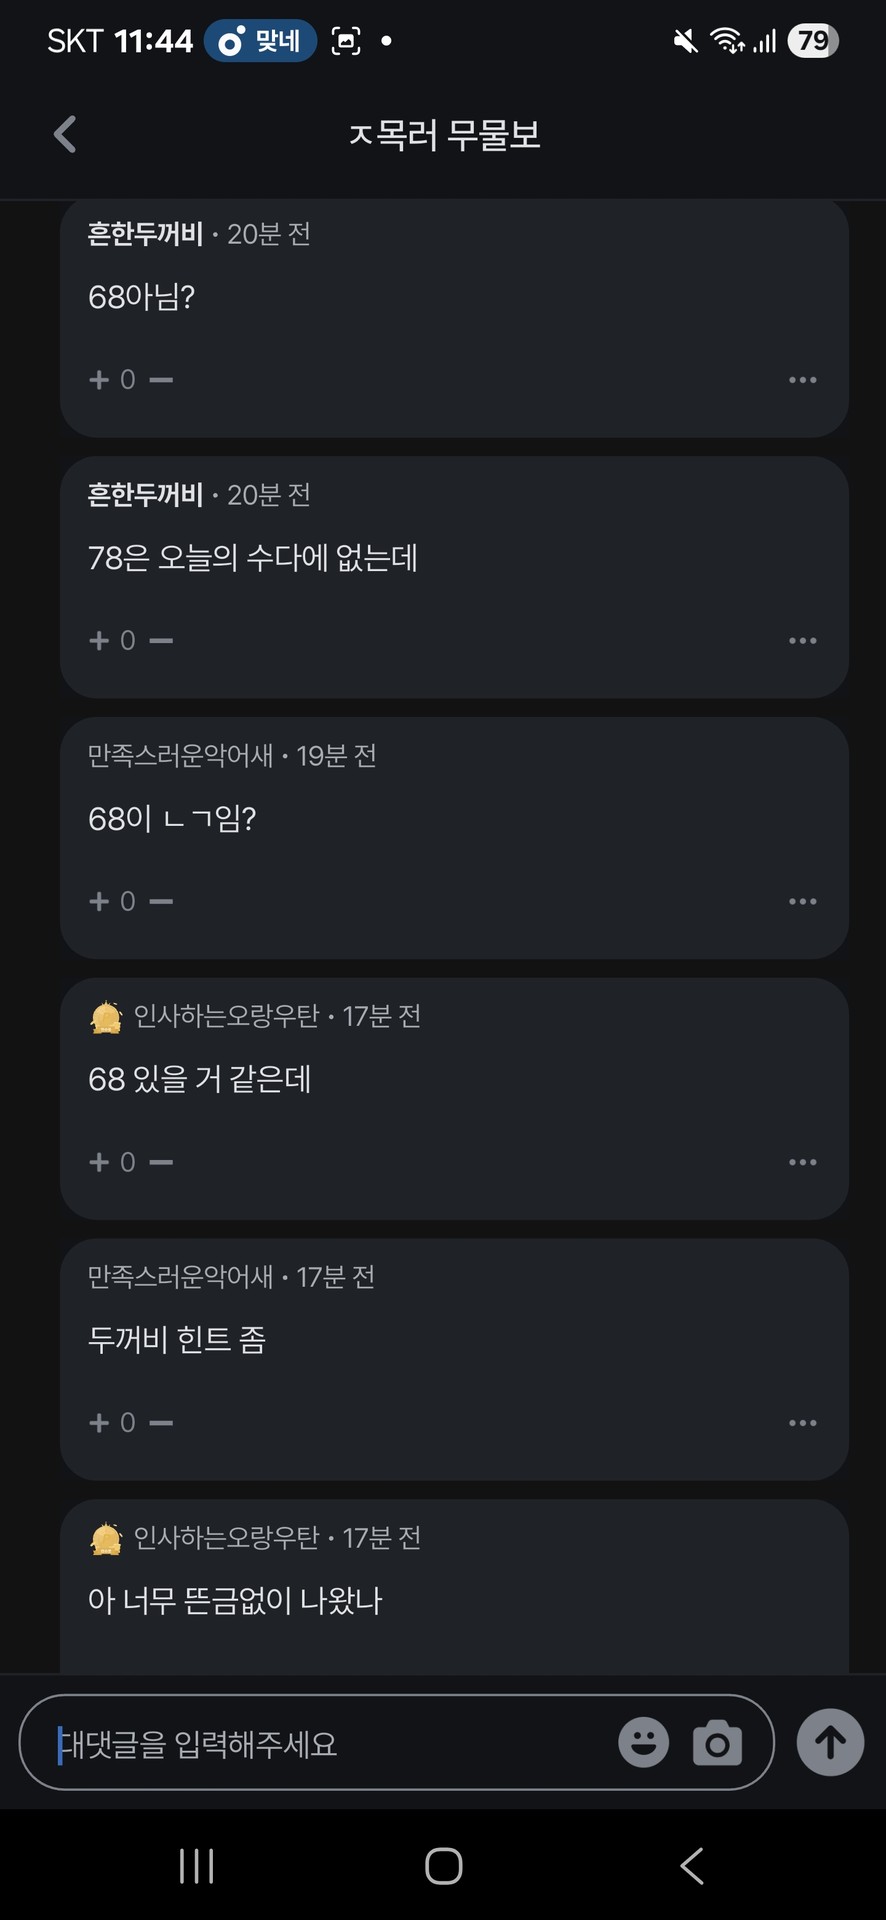
Task: Upvote the "68아님?" comment
Action: coord(99,380)
